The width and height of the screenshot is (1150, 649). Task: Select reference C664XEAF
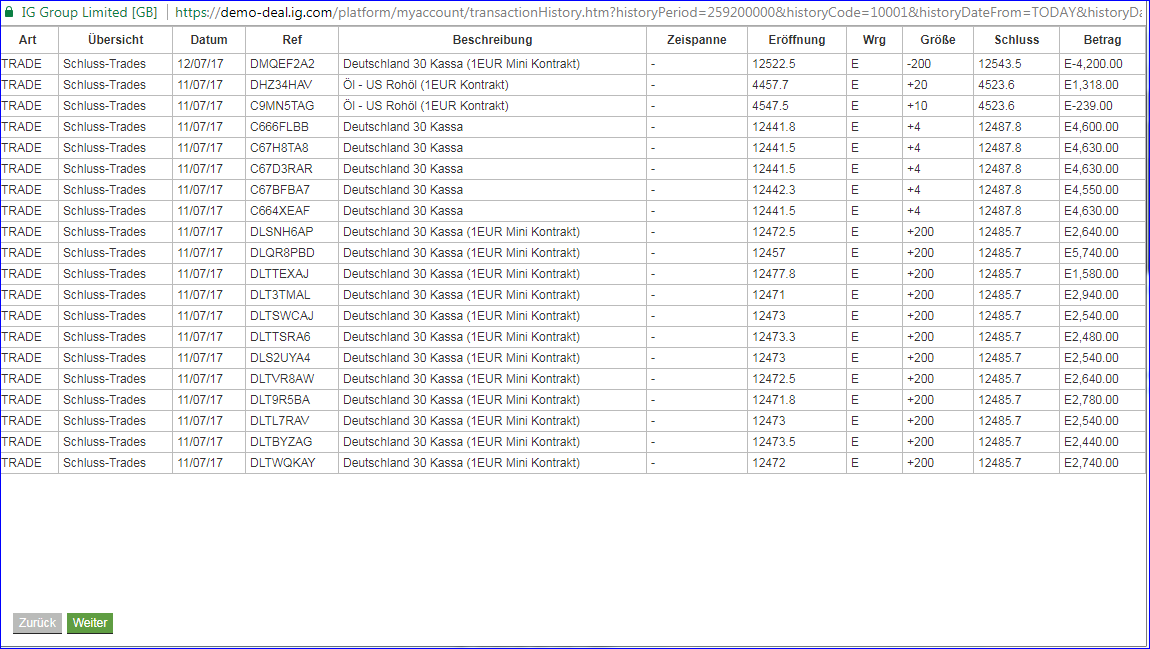coord(279,211)
